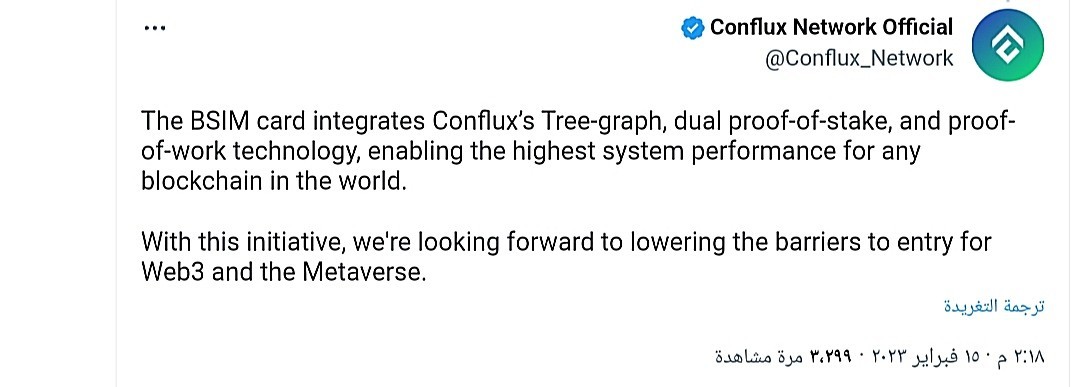Click the word "Metaverse" in the tweet

coord(361,271)
